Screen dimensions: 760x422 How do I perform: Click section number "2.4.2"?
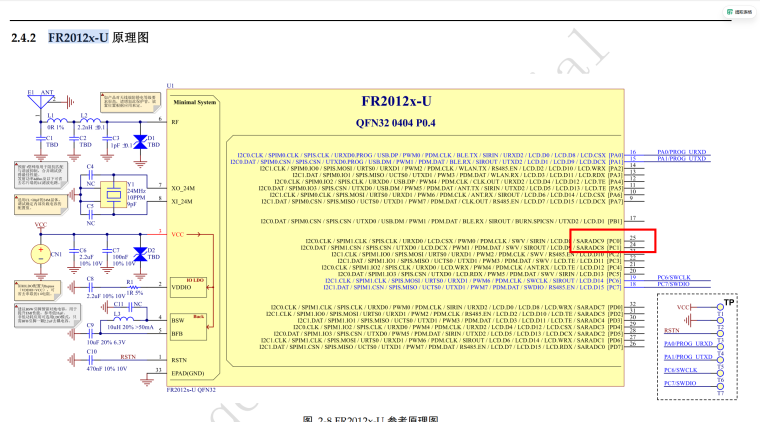point(24,38)
